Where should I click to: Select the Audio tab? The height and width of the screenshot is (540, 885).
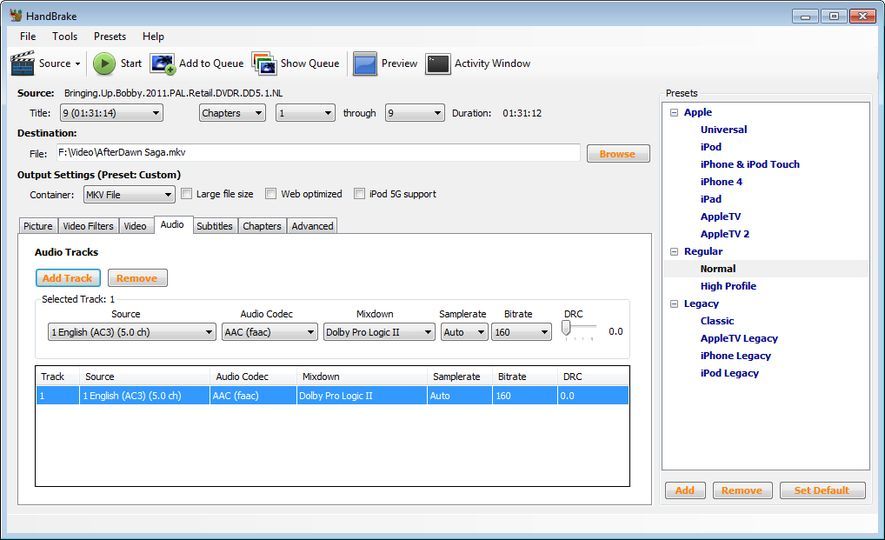(172, 225)
